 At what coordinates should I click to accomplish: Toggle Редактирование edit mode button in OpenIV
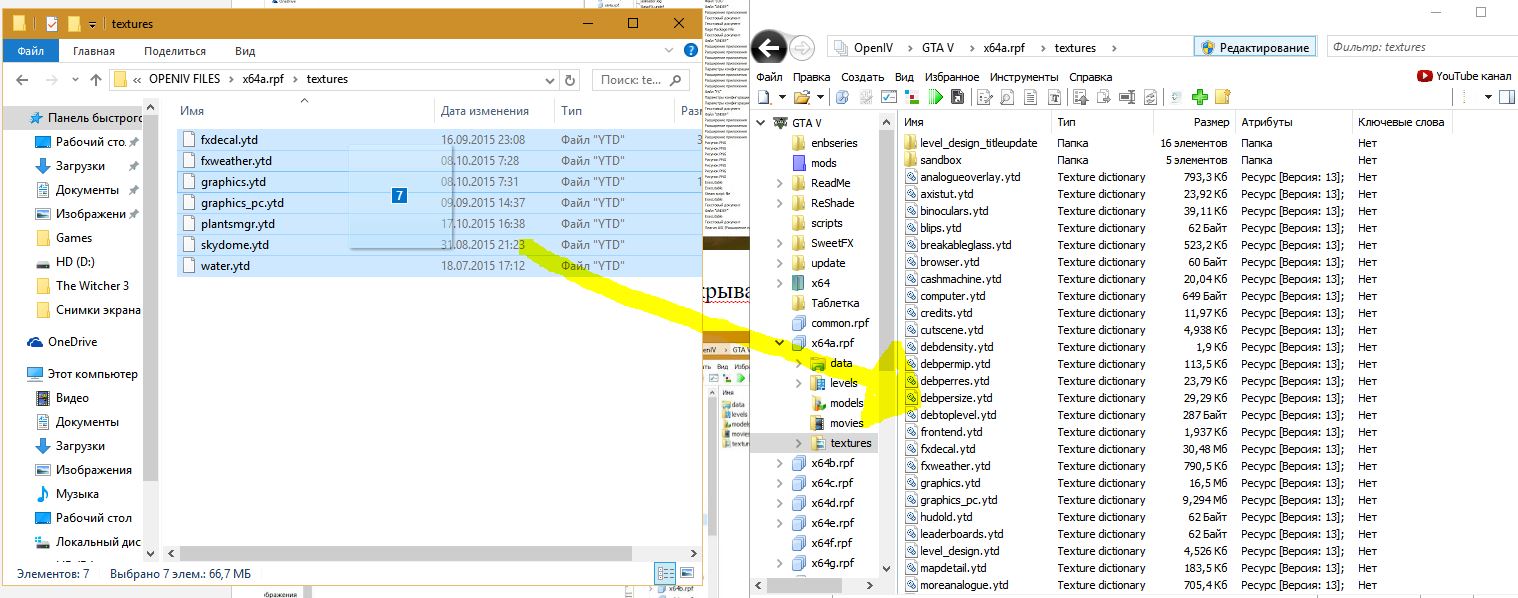(1255, 47)
